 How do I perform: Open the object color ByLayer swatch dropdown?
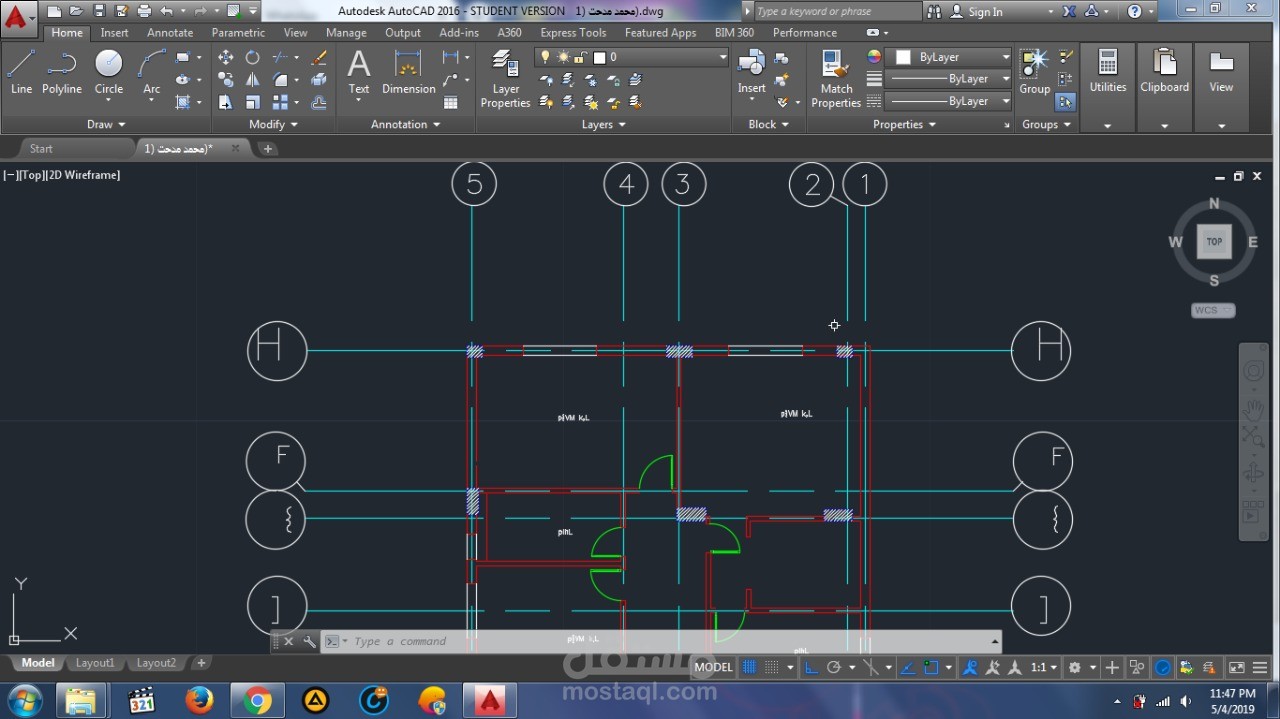click(x=949, y=57)
